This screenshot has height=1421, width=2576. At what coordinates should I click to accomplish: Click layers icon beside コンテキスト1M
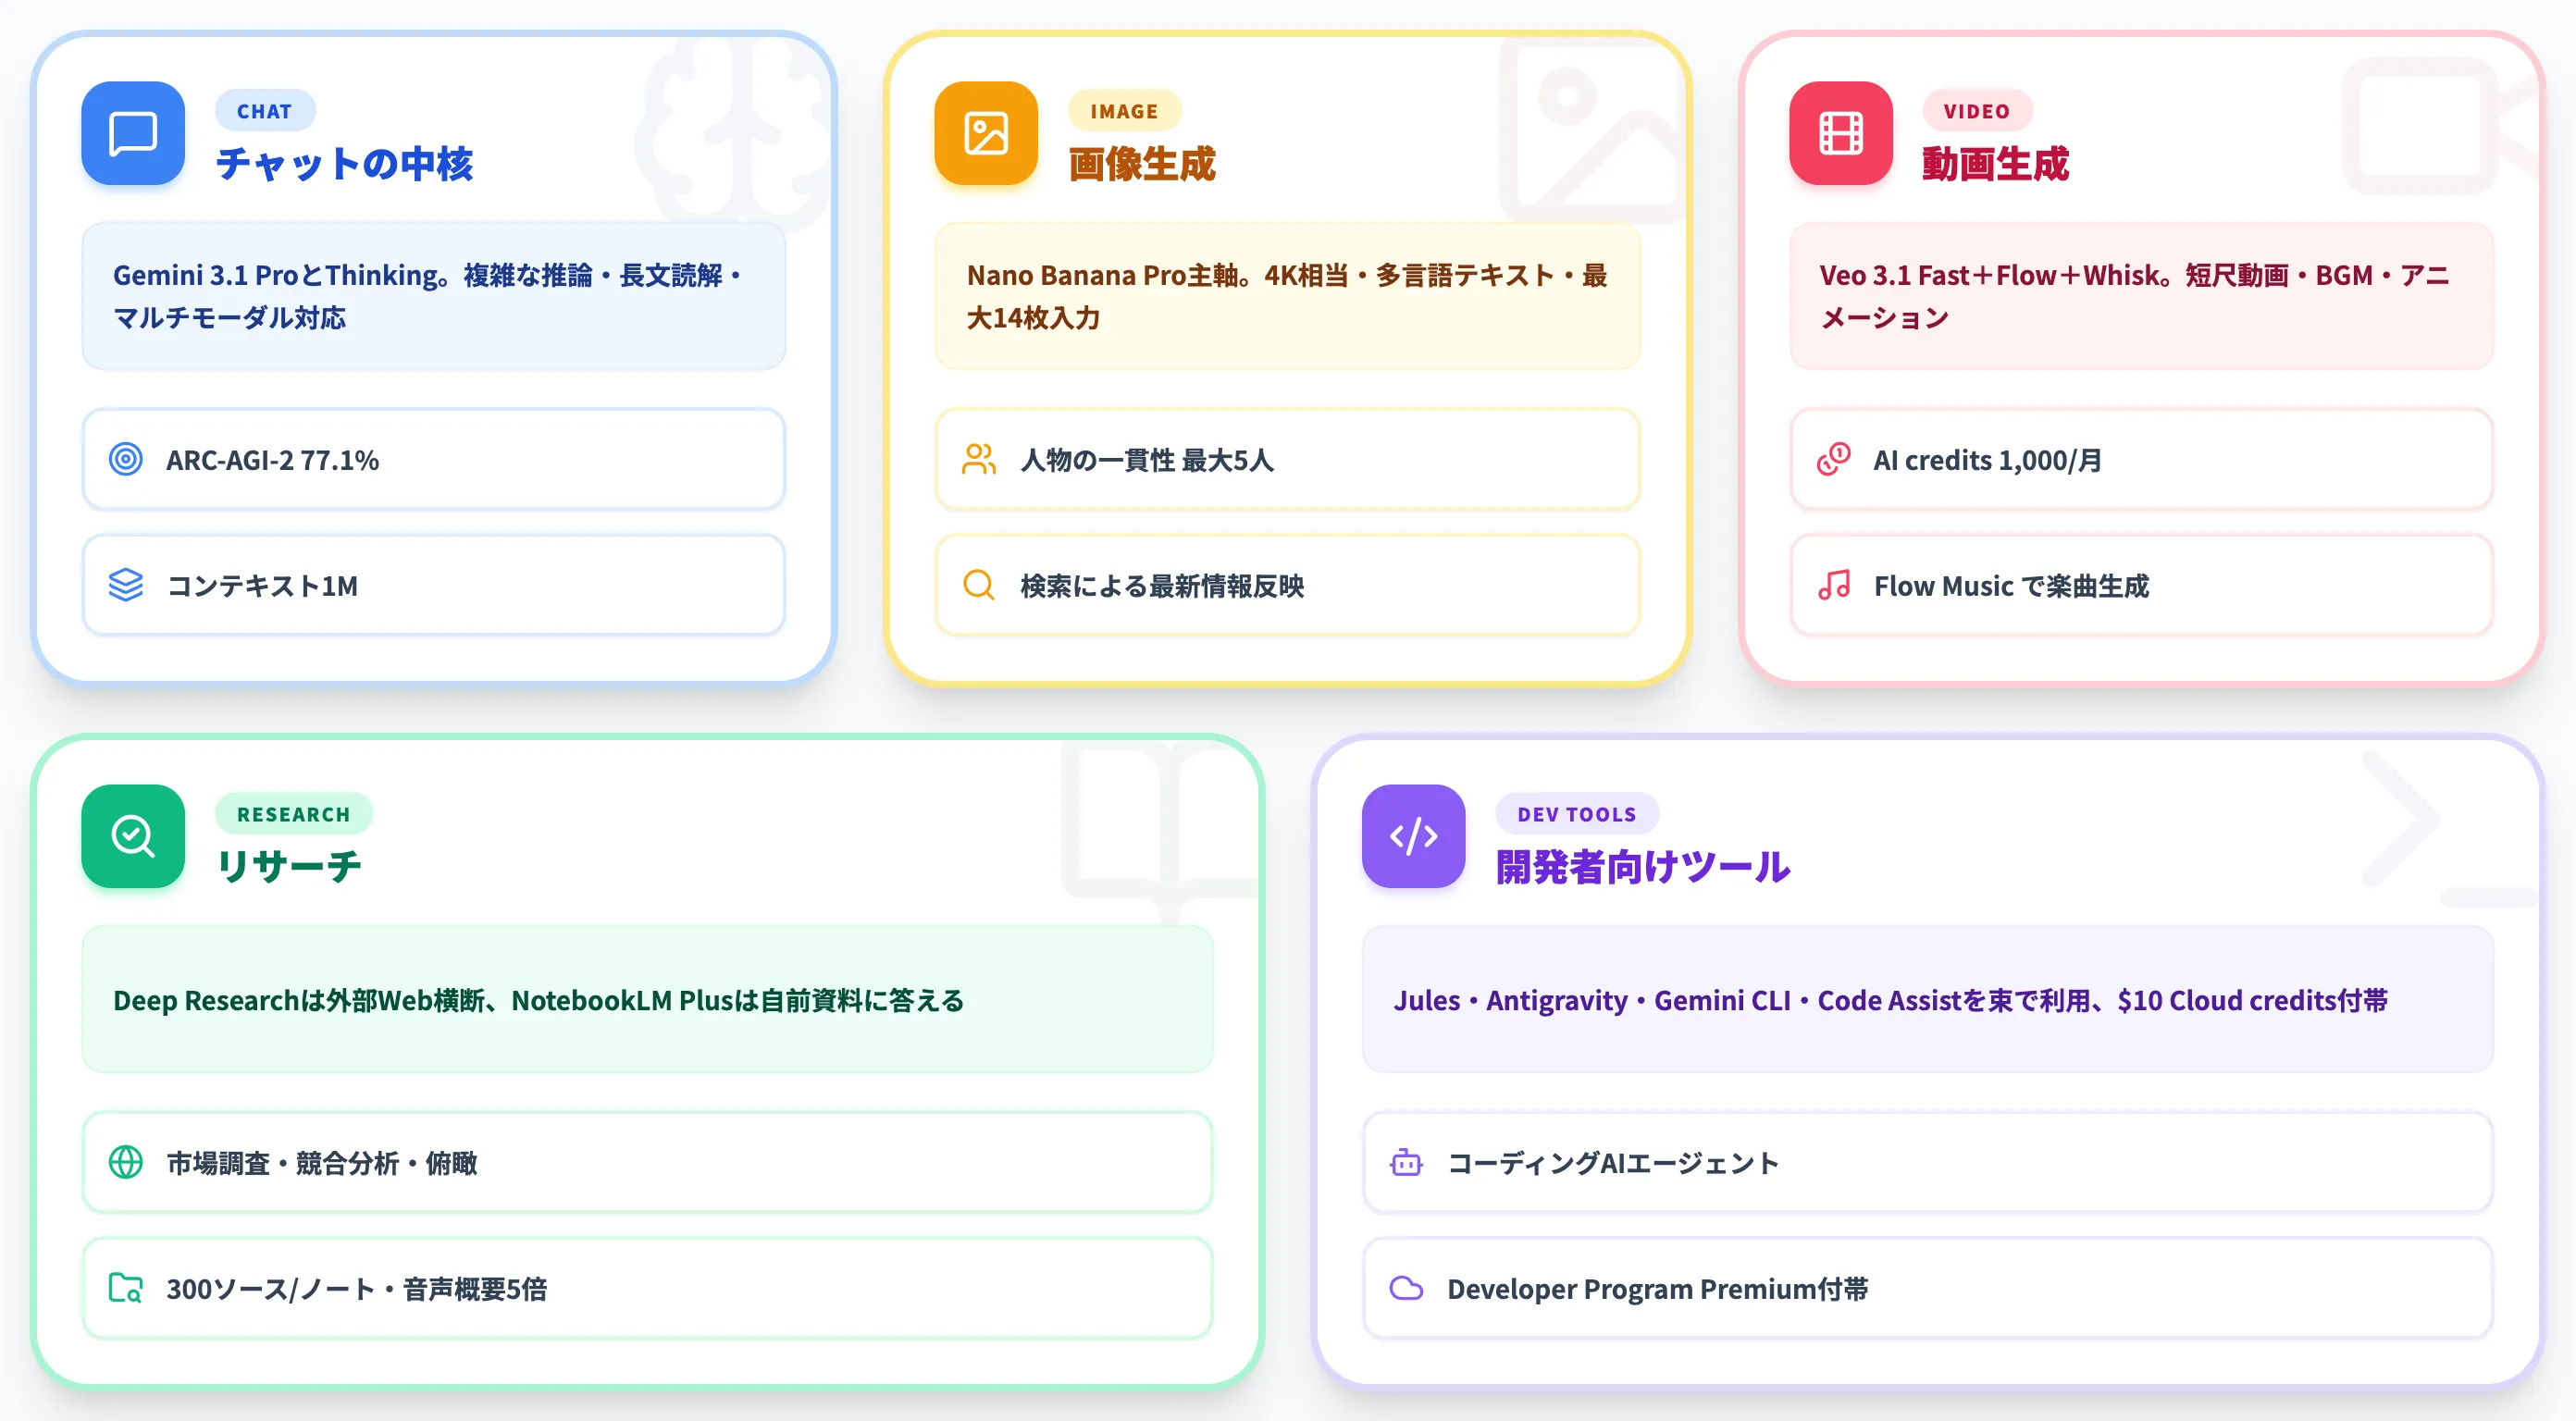(126, 585)
